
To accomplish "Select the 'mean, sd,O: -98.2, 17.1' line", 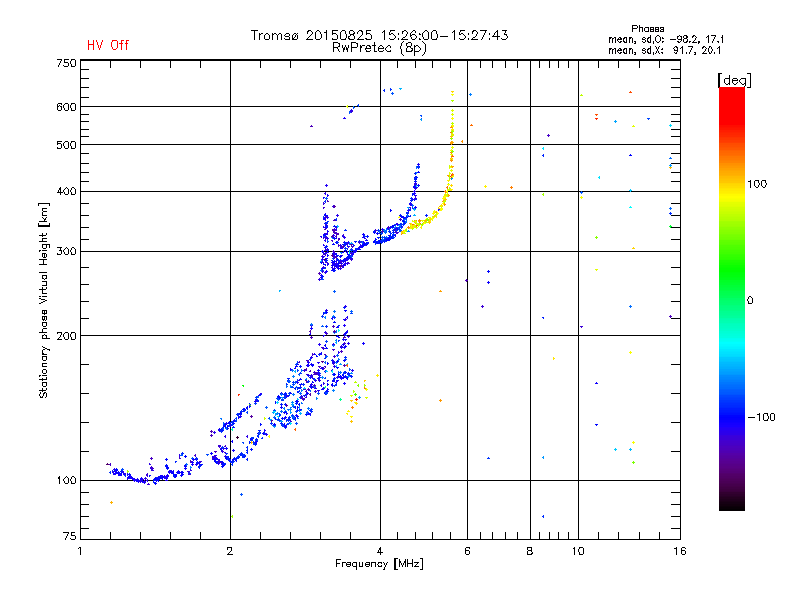I will (x=666, y=39).
